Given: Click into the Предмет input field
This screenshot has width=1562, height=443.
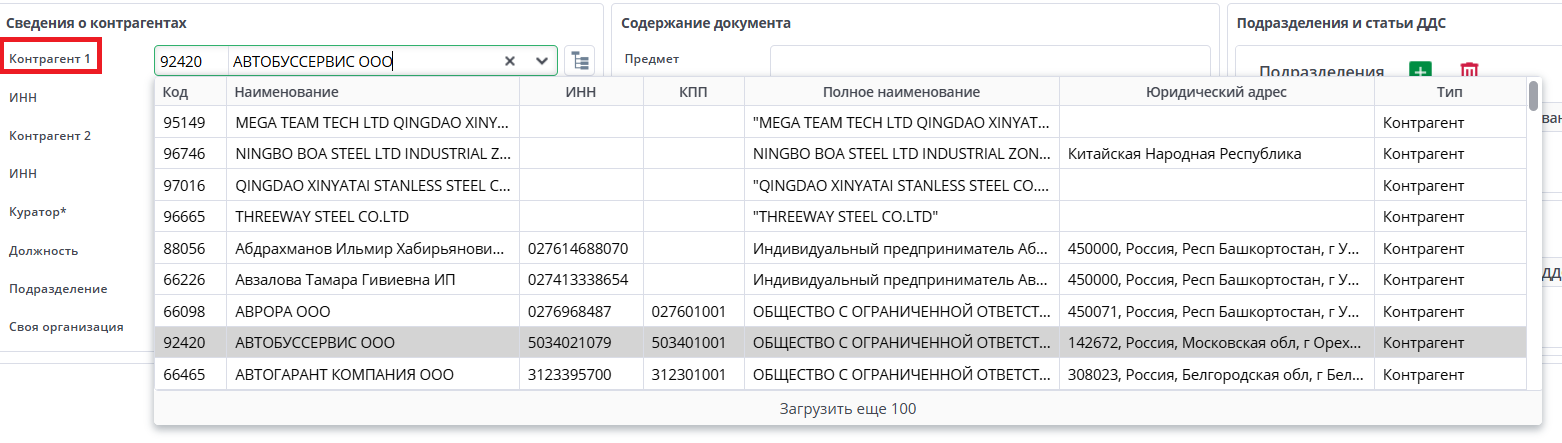Looking at the screenshot, I should click(x=989, y=59).
